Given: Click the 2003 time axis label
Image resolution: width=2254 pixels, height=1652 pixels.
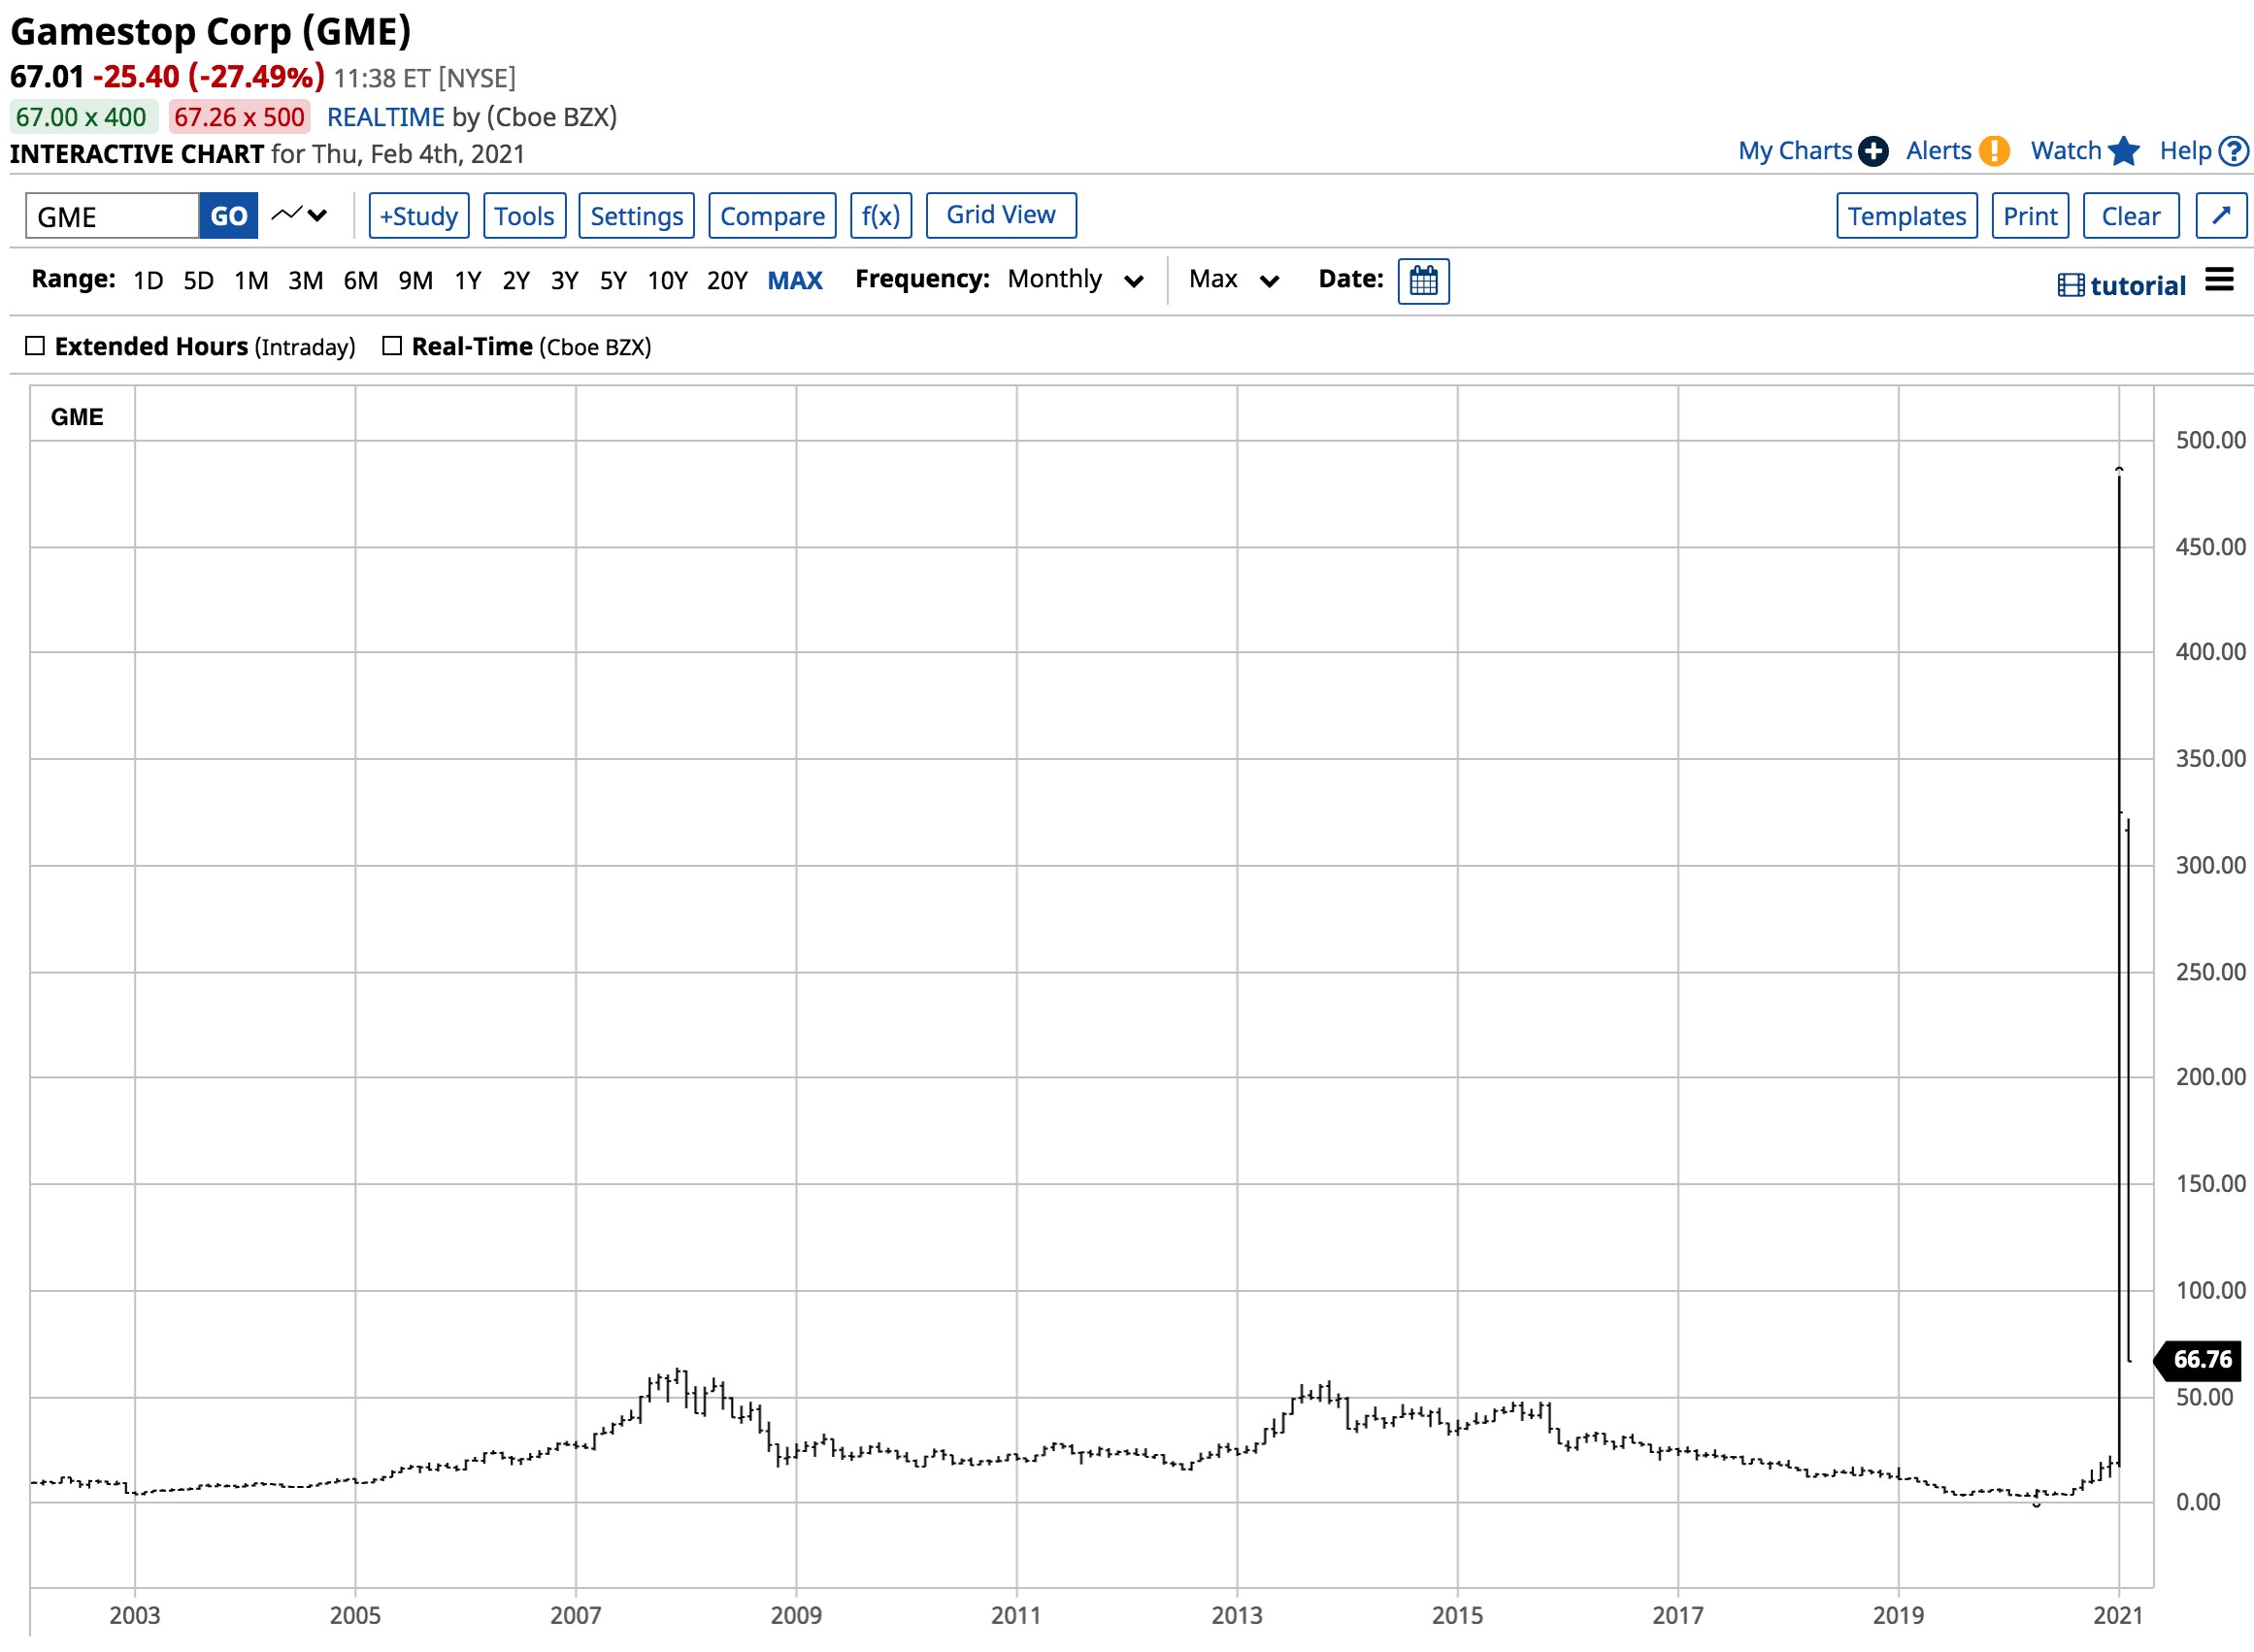Looking at the screenshot, I should (134, 1615).
